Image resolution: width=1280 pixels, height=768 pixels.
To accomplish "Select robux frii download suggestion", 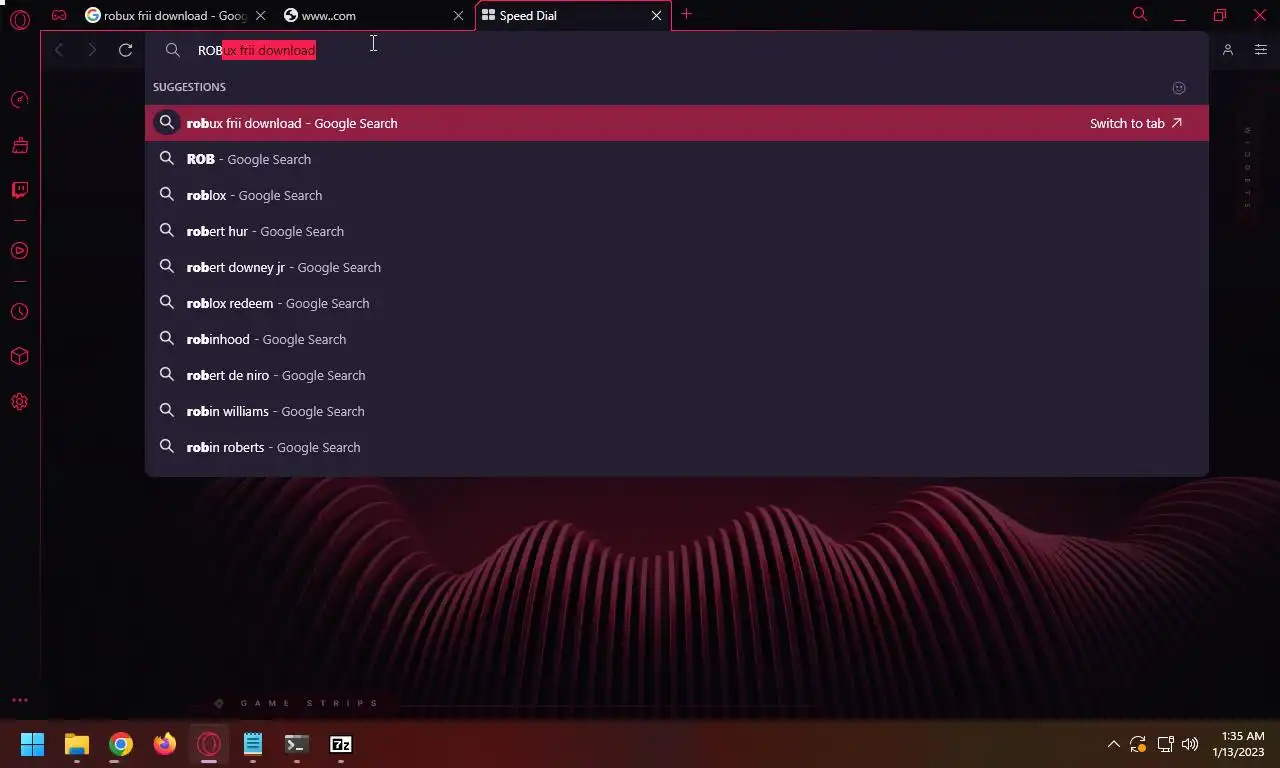I will coord(677,123).
